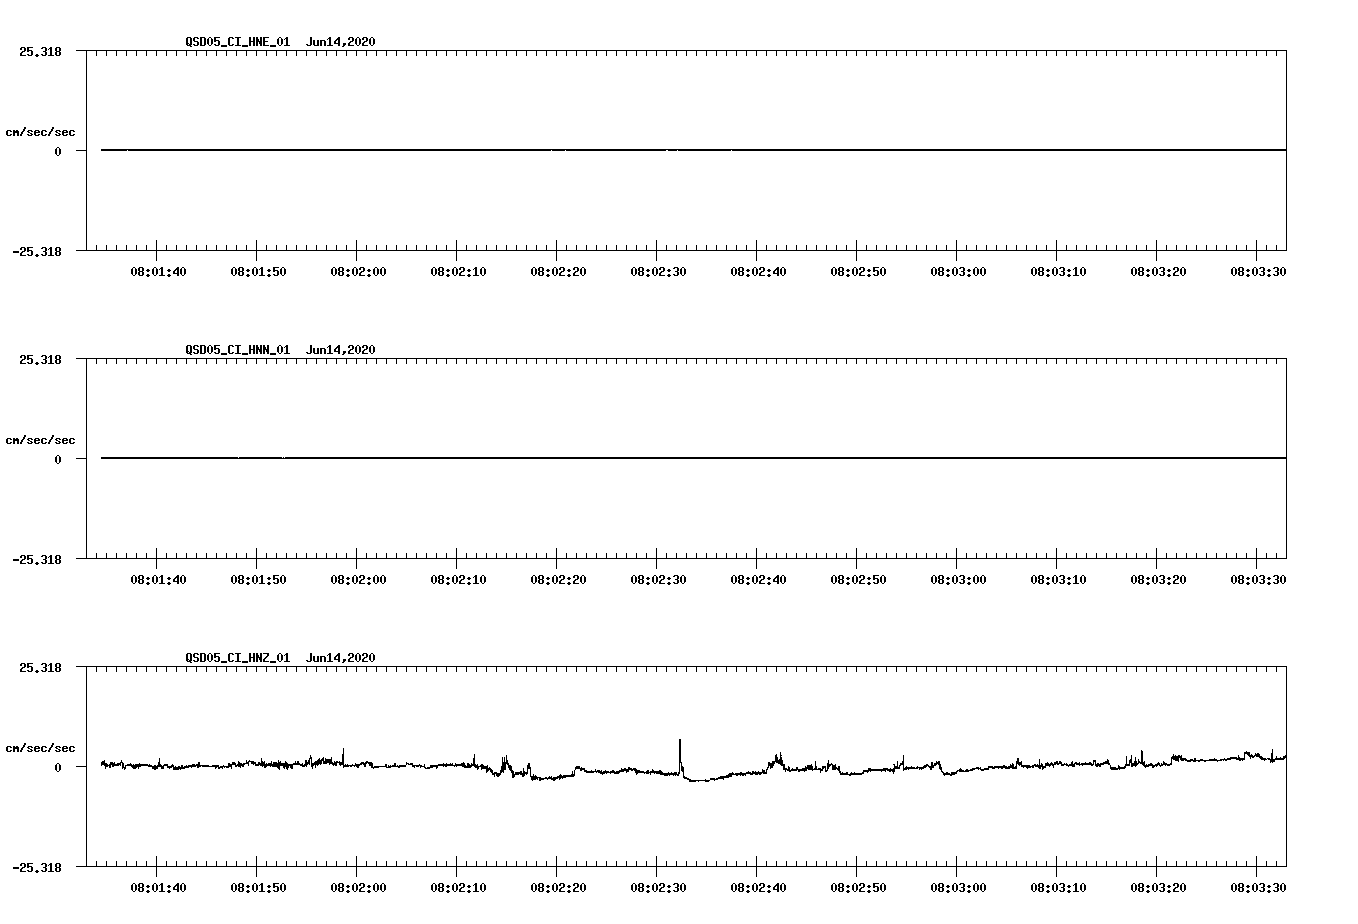Select the -25.318 bottom label of HNE plot
Image resolution: width=1358 pixels, height=924 pixels.
coord(37,251)
